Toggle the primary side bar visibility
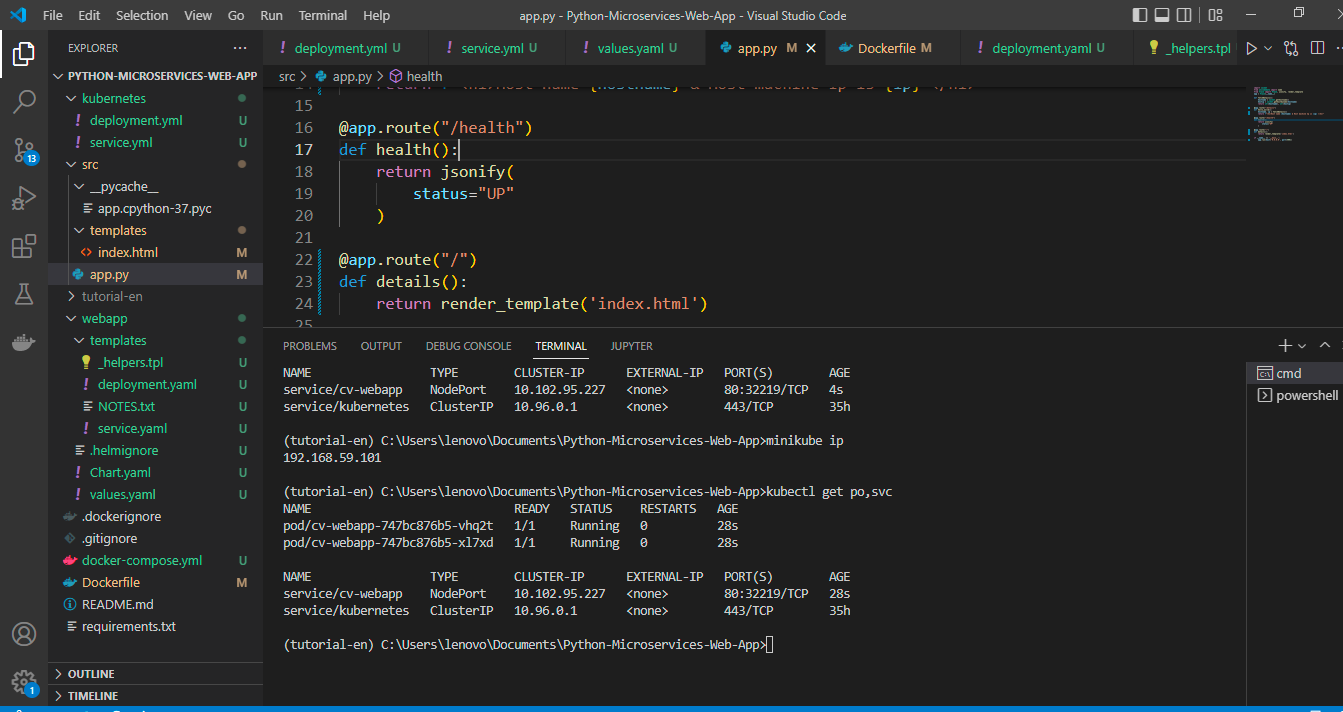 (x=1141, y=15)
